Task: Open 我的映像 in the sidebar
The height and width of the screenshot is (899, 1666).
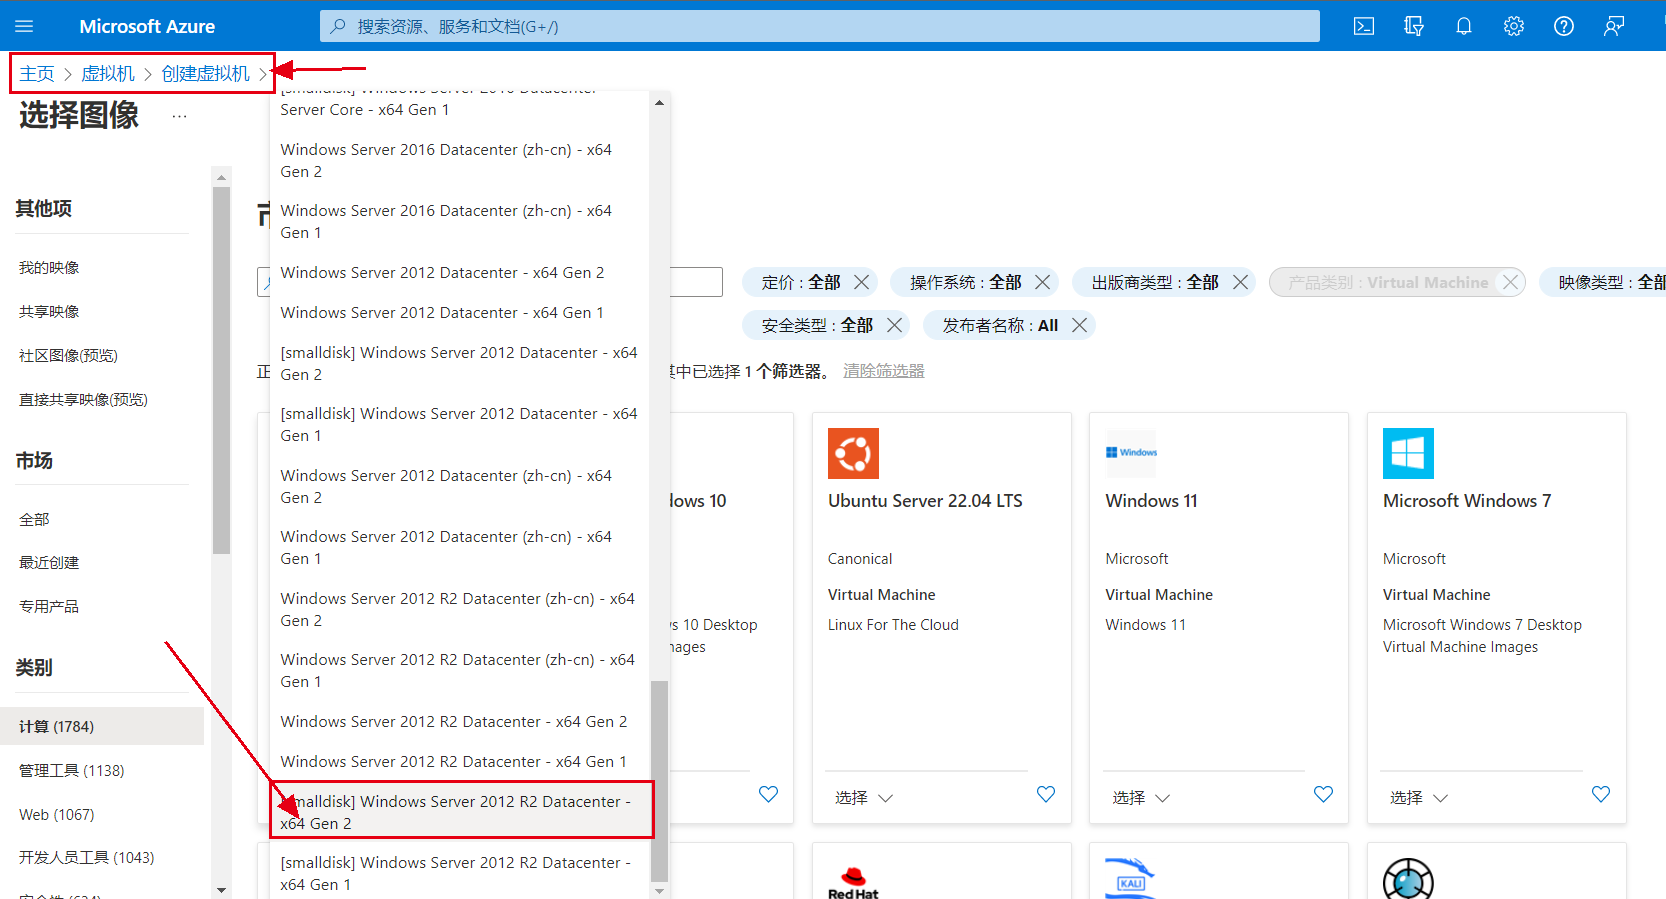Action: tap(49, 267)
